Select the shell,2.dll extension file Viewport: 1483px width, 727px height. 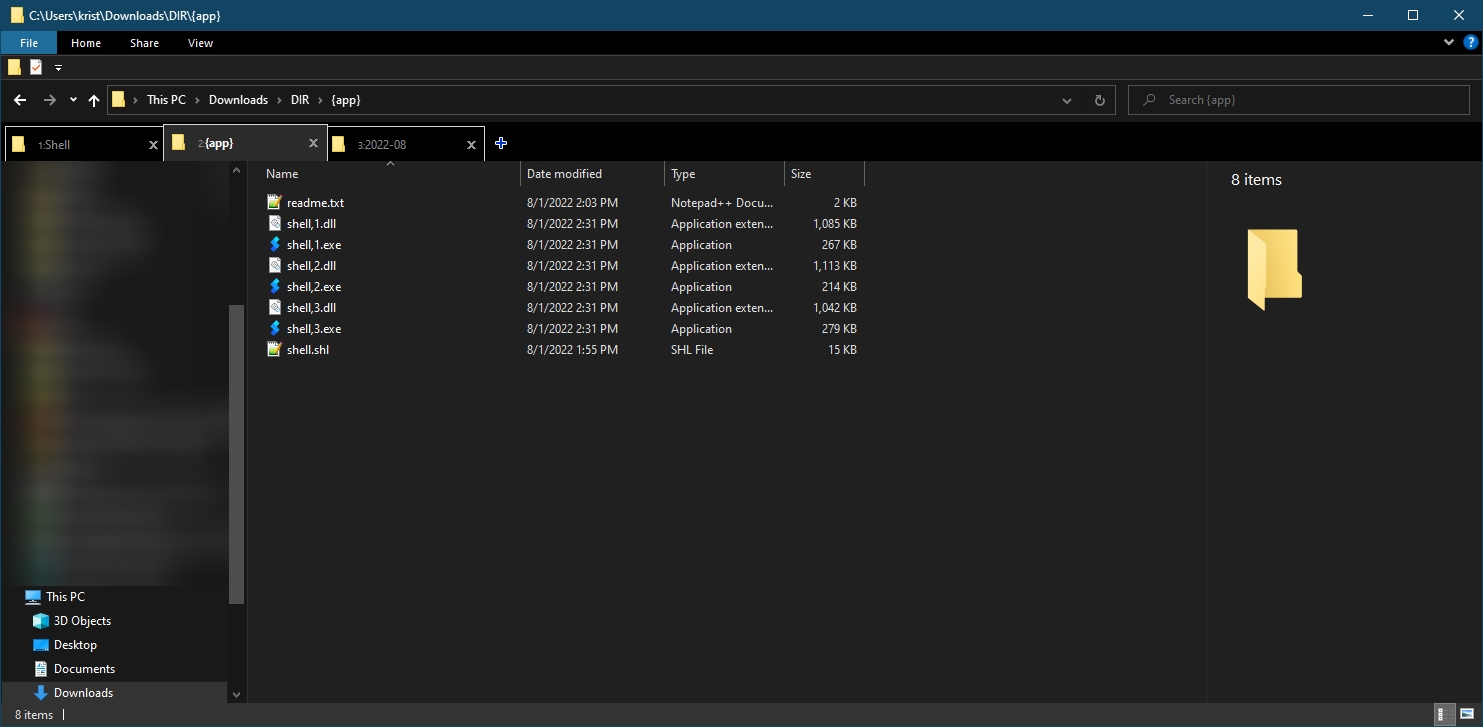(312, 265)
